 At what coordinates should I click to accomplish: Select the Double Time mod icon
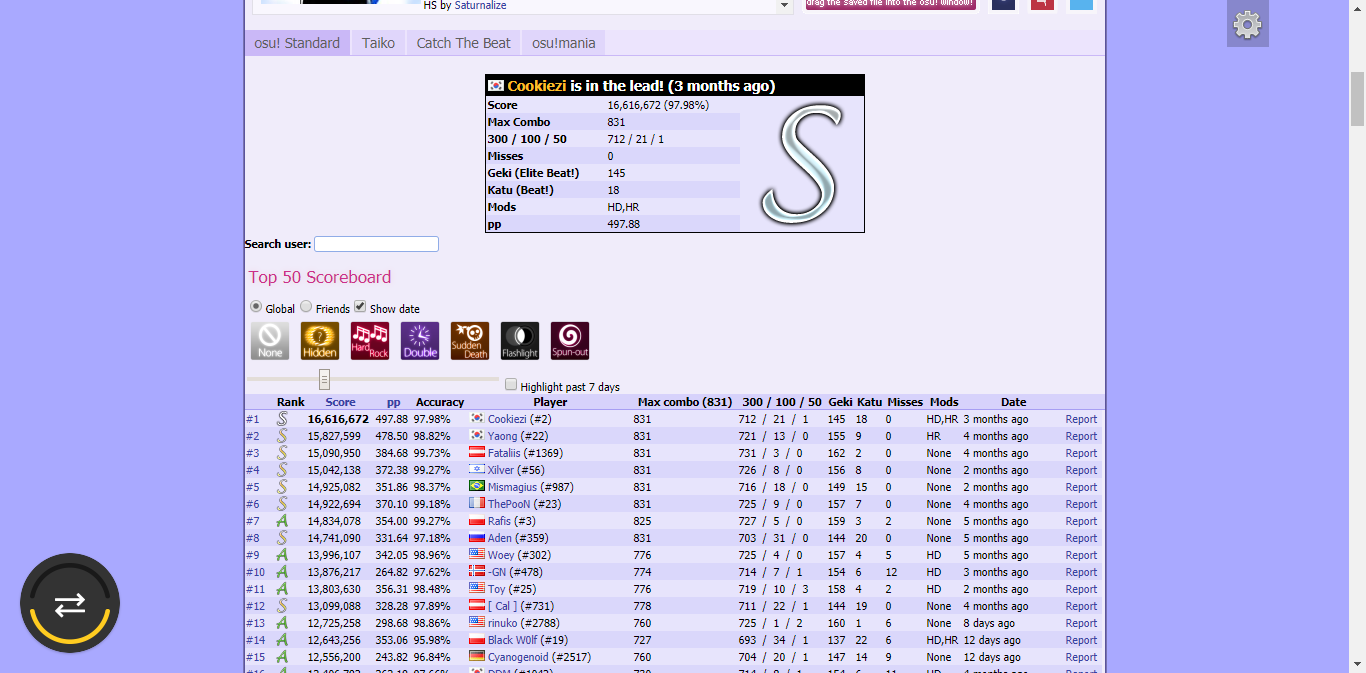coord(420,341)
